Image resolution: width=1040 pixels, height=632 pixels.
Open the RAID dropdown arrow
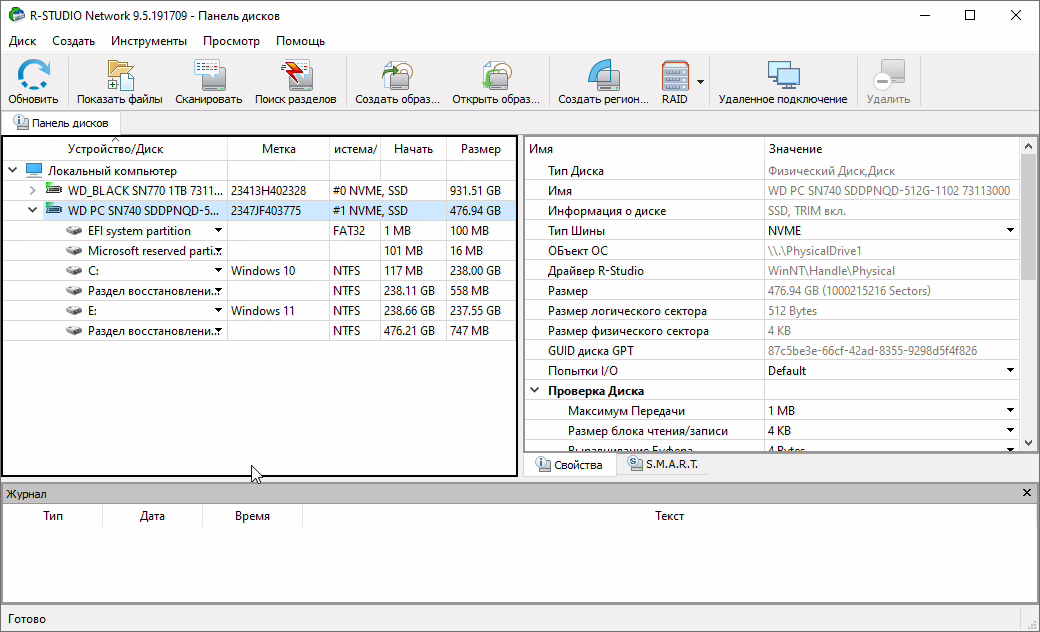pyautogui.click(x=701, y=82)
